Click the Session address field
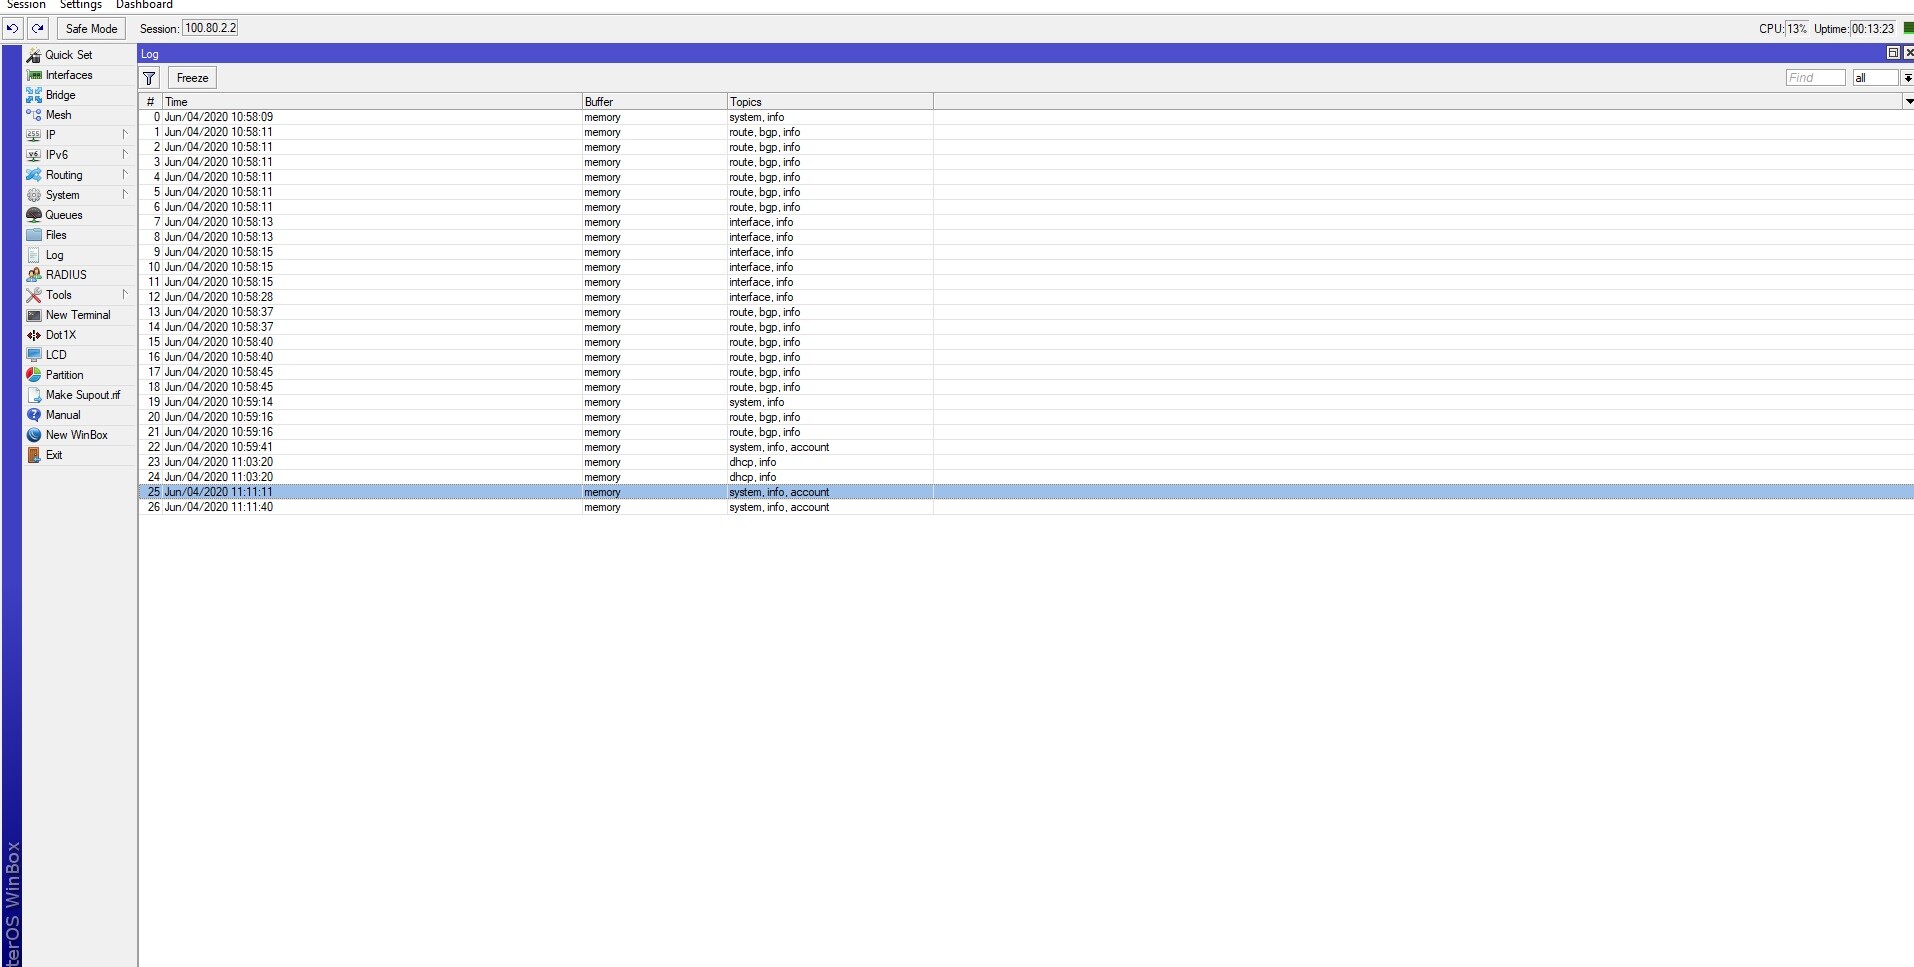This screenshot has width=1914, height=967. [210, 28]
